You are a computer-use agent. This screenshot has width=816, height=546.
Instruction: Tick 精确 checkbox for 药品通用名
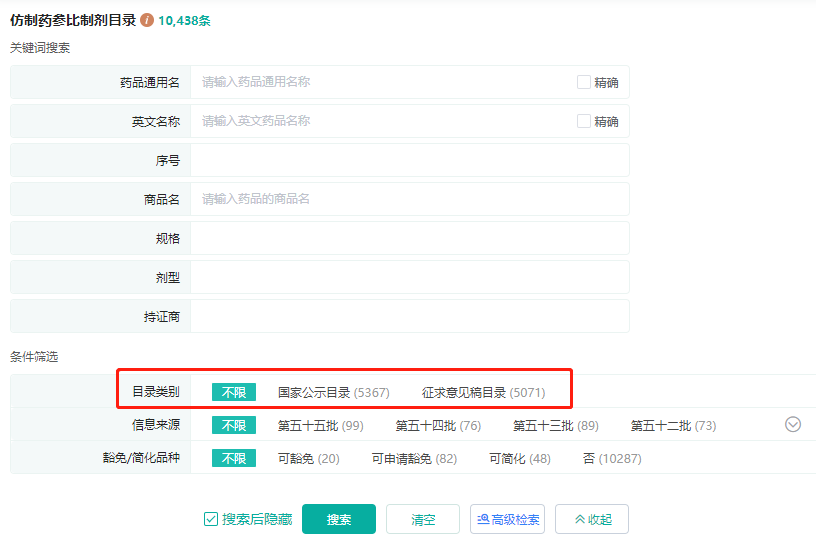coord(584,82)
